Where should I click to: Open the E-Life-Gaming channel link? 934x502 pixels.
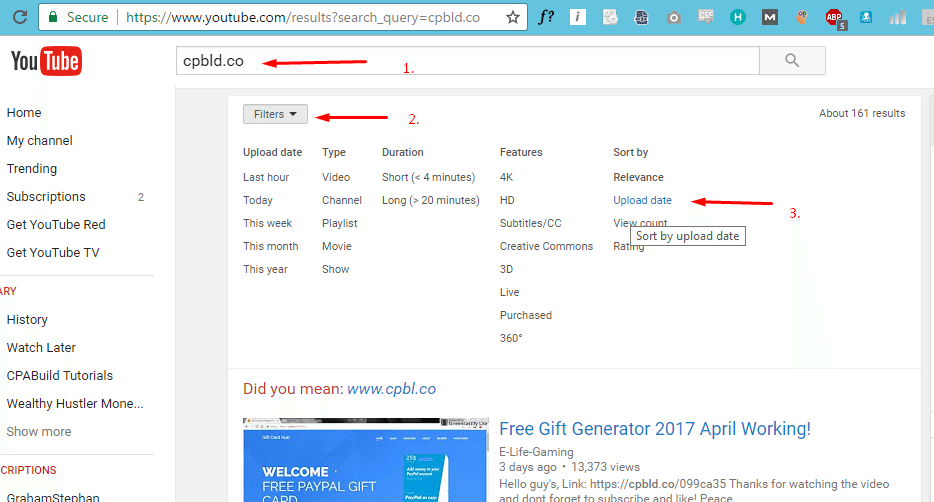tap(536, 452)
